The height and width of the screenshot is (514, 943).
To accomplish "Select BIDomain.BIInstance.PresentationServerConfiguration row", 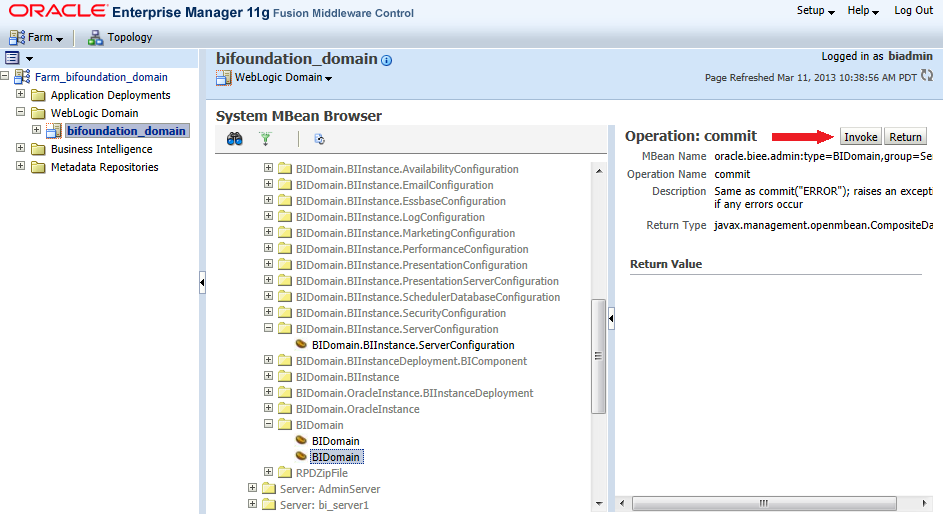I will pos(427,281).
